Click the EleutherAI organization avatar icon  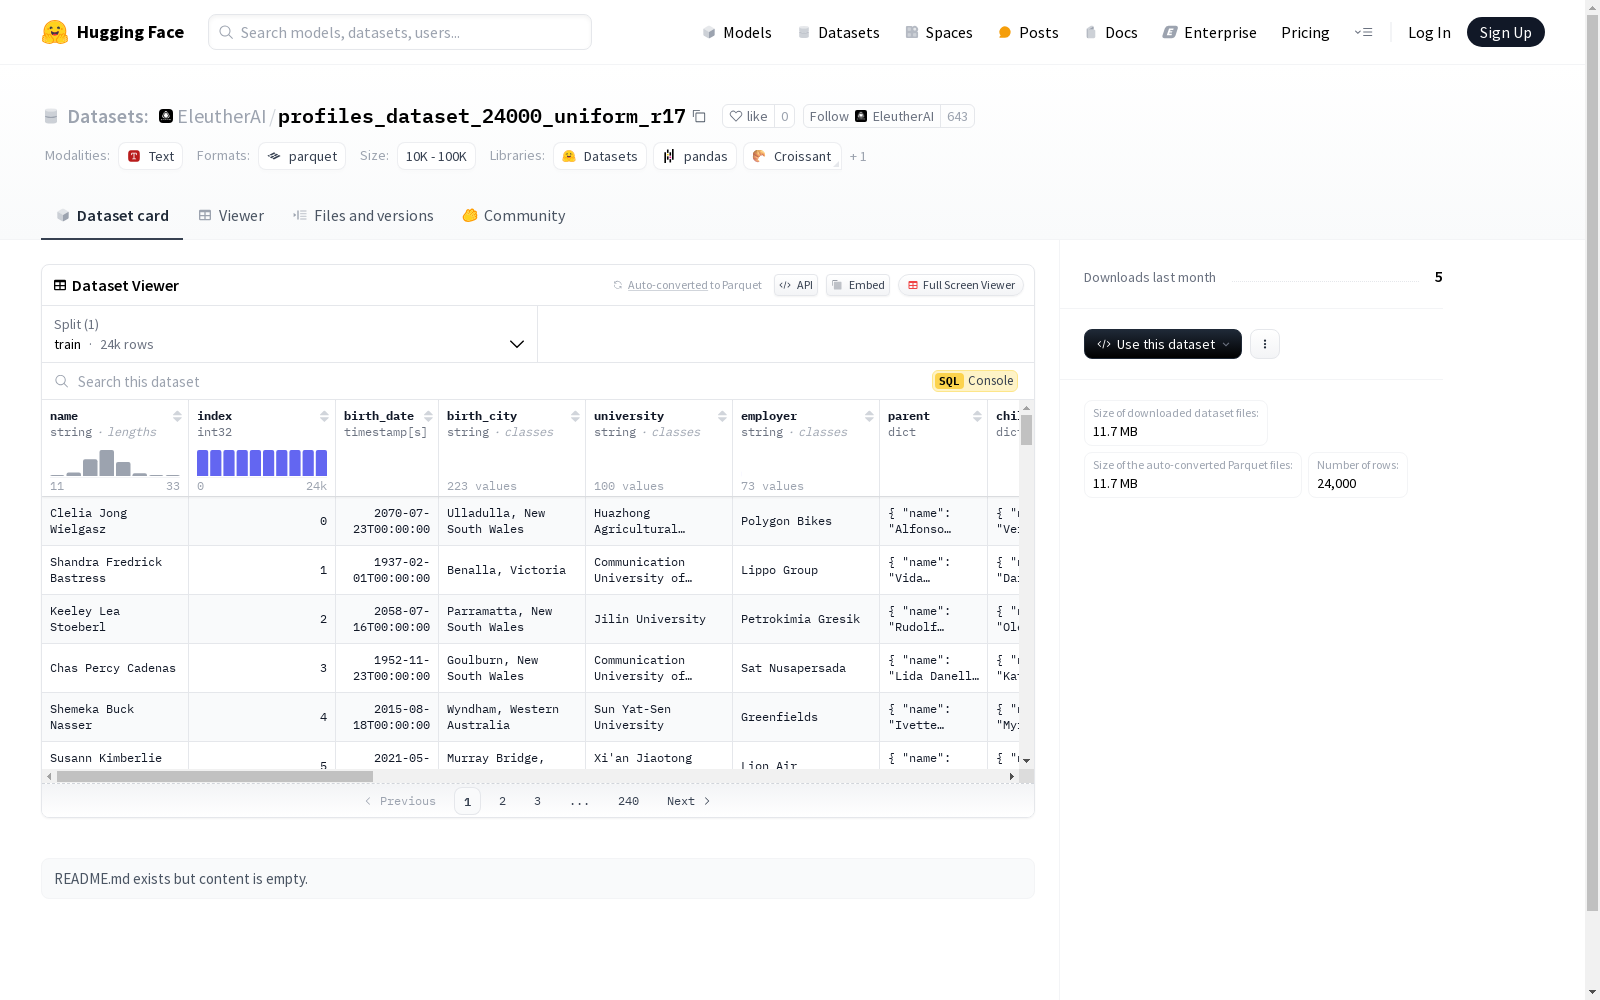(x=166, y=116)
